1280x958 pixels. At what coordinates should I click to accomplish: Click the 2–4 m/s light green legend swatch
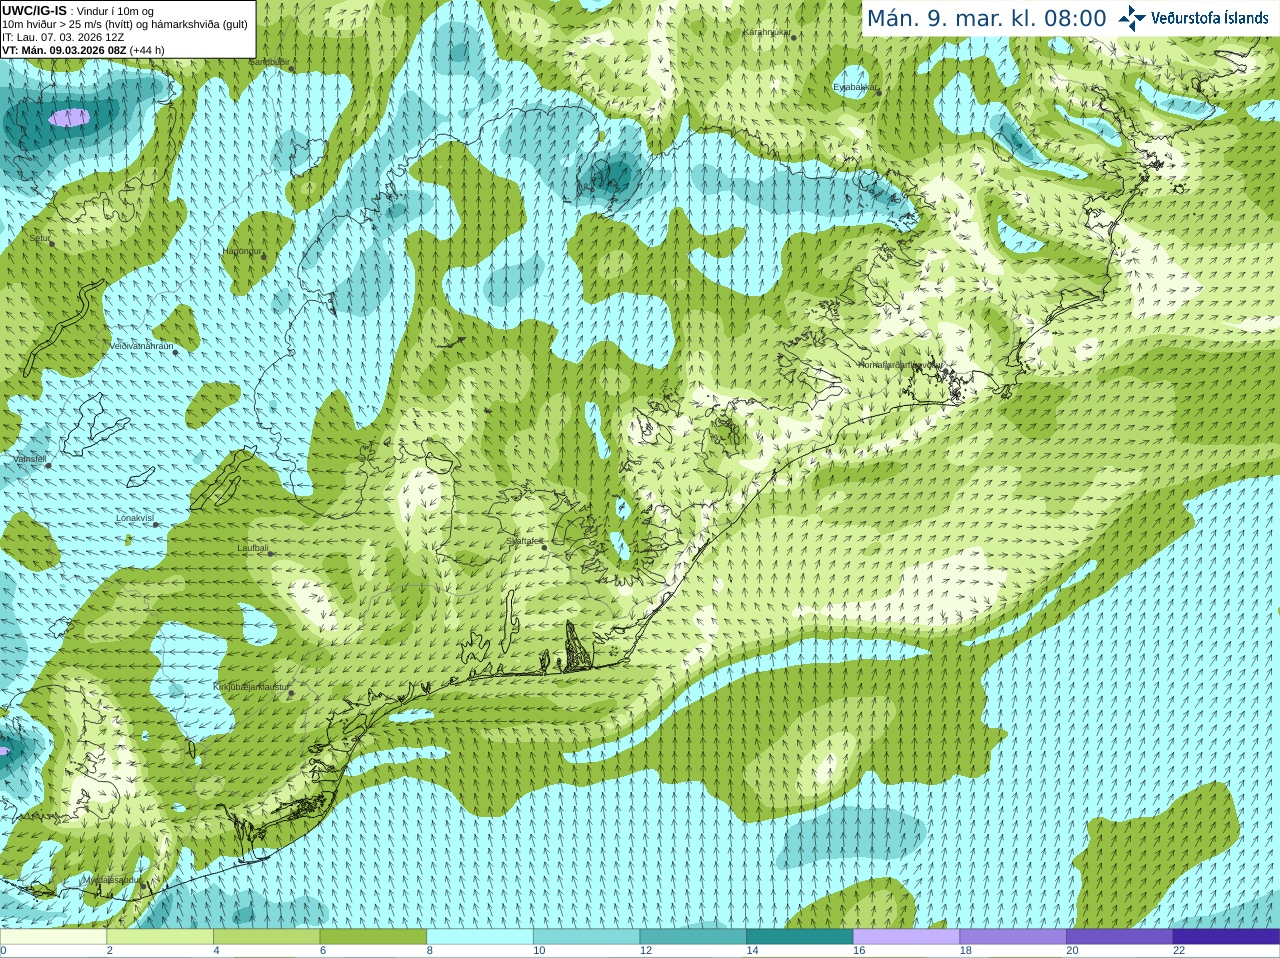pyautogui.click(x=160, y=937)
